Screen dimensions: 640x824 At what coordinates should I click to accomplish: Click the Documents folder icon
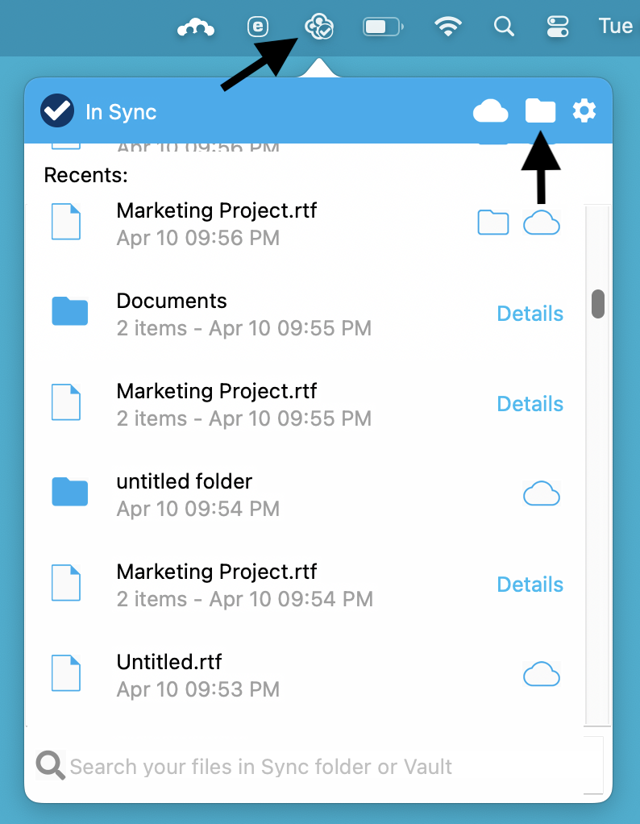tap(69, 311)
